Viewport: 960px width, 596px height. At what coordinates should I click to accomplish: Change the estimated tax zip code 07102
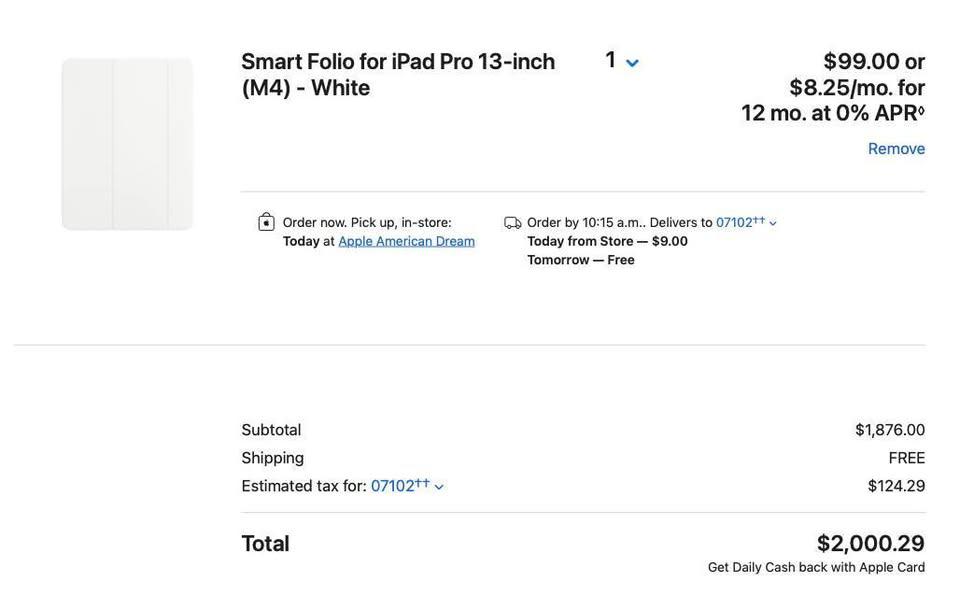pos(392,486)
